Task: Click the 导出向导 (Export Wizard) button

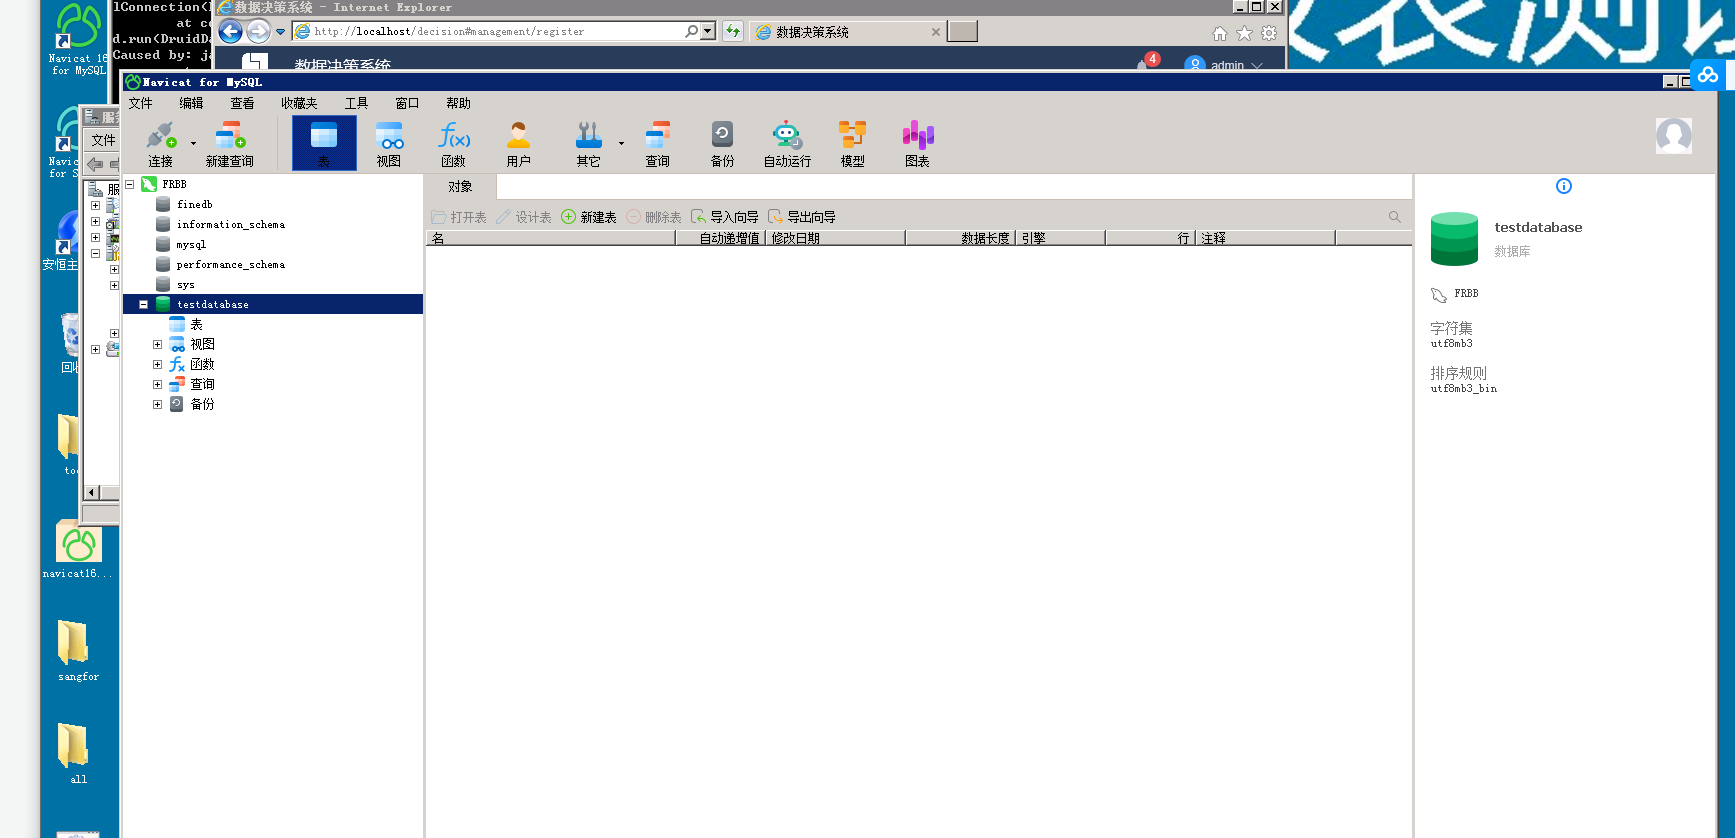Action: click(x=801, y=217)
